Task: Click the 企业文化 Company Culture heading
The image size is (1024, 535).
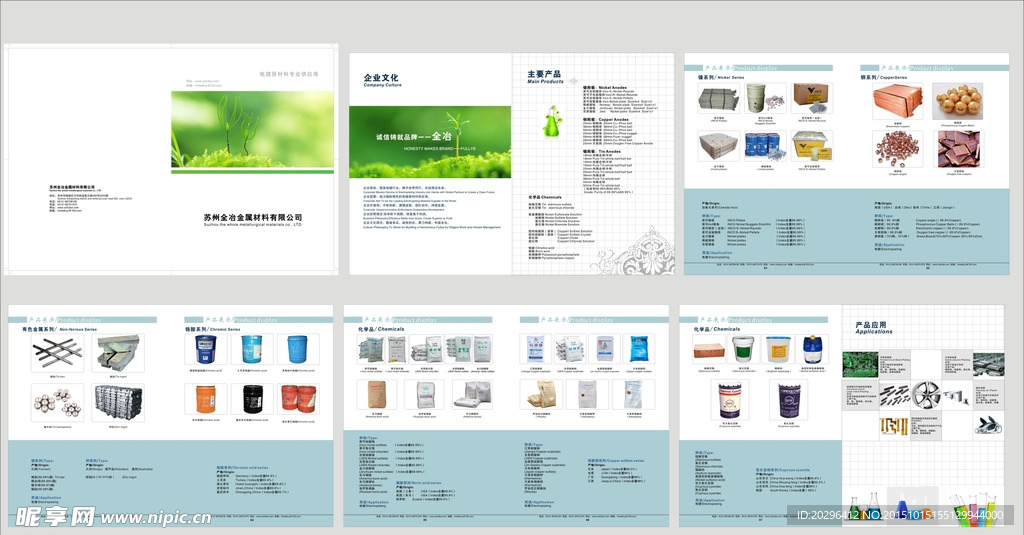Action: (x=381, y=80)
